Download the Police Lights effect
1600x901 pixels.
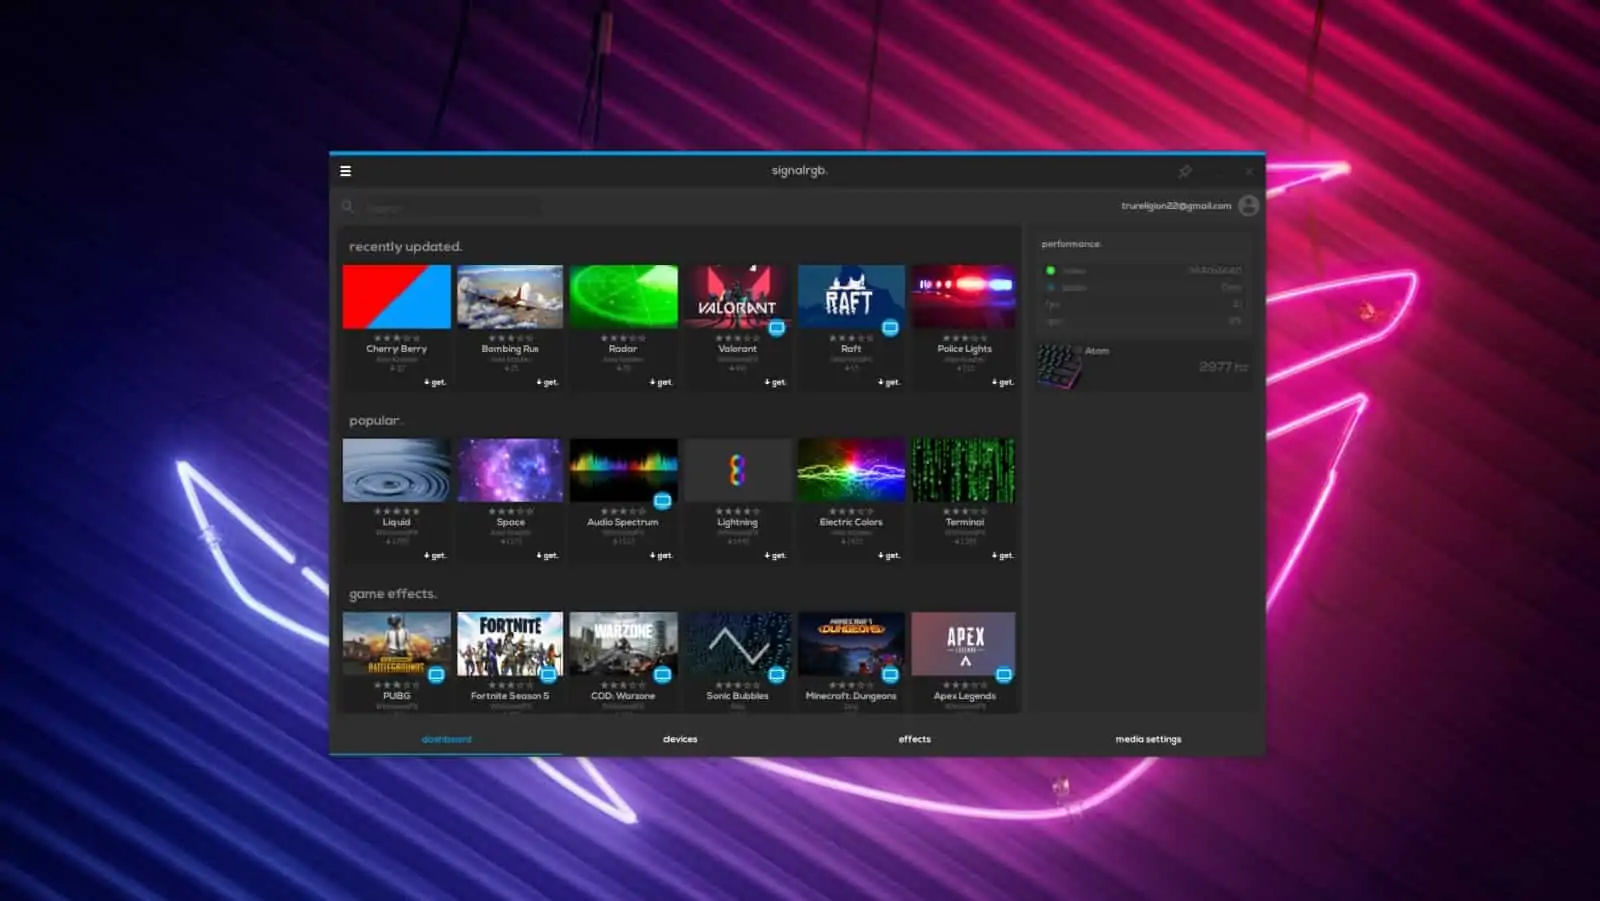[1003, 382]
